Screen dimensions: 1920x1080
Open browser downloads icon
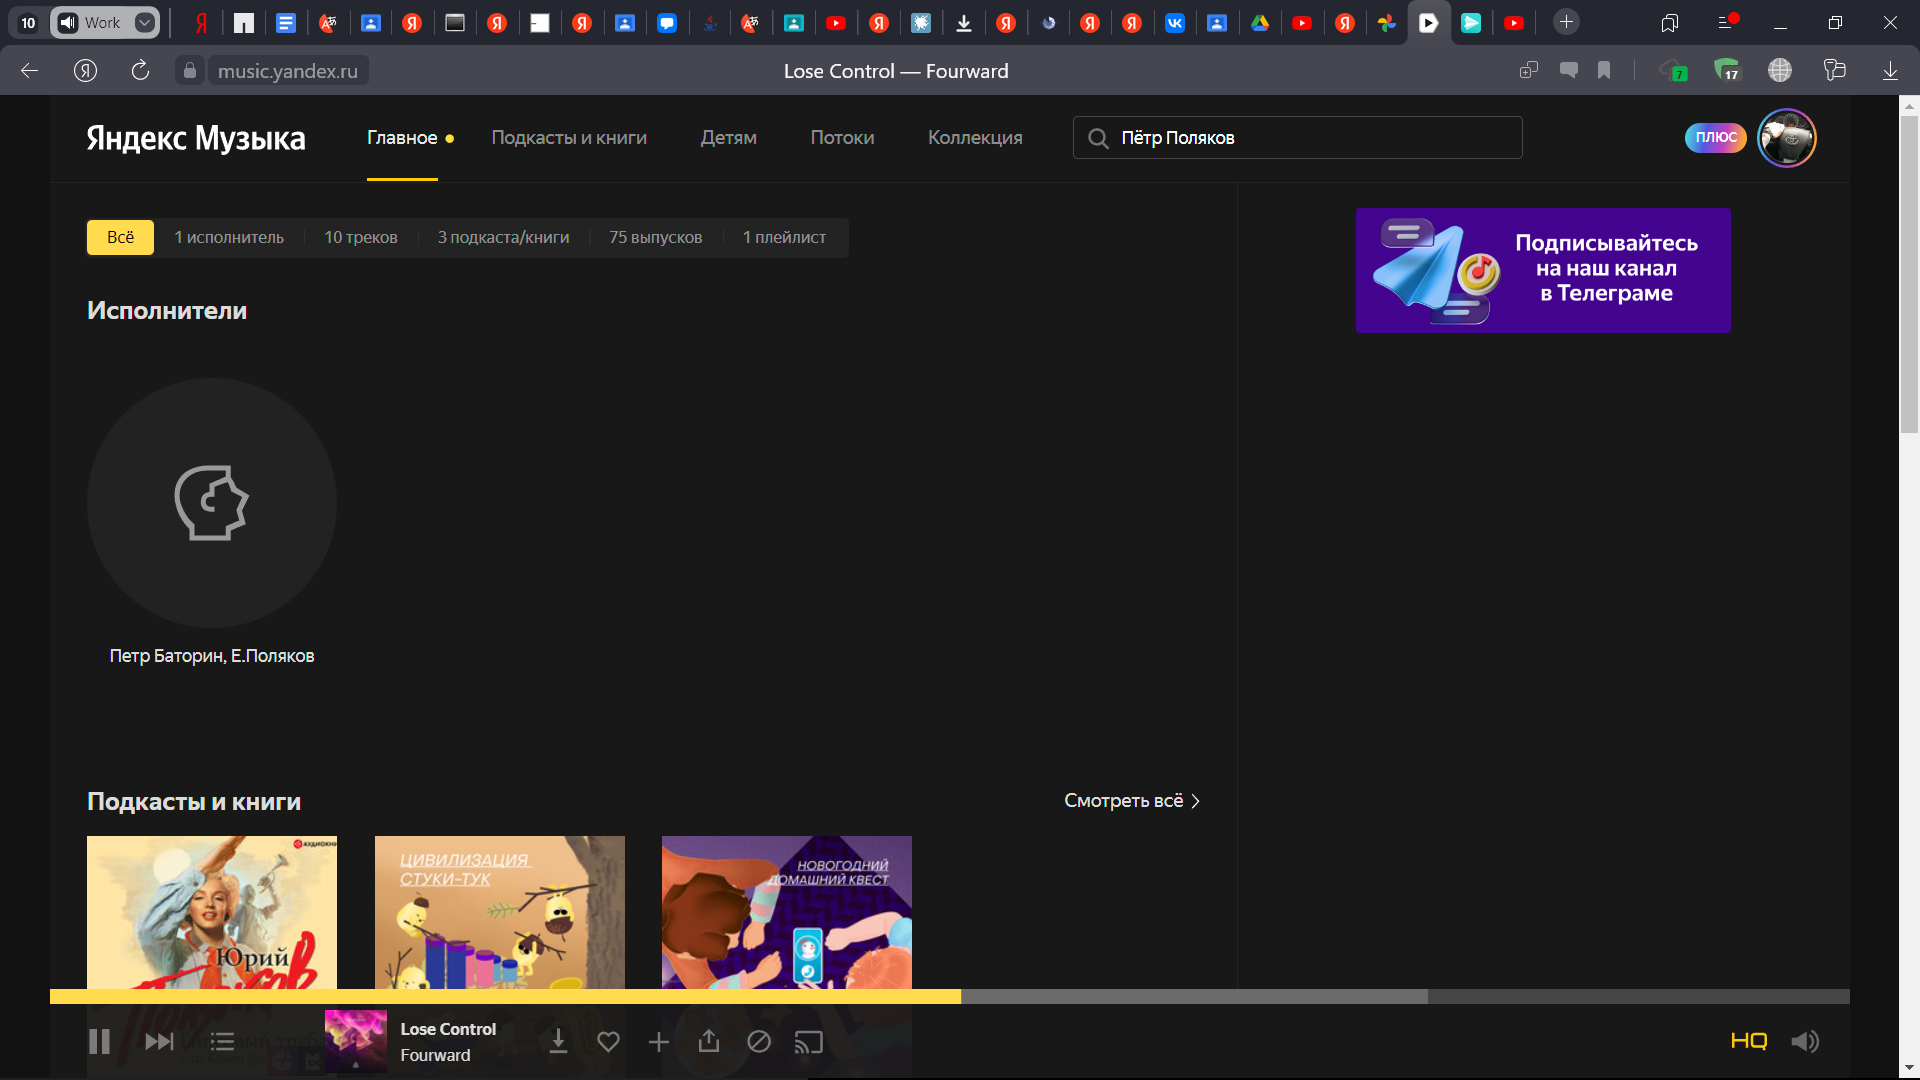click(x=1890, y=70)
